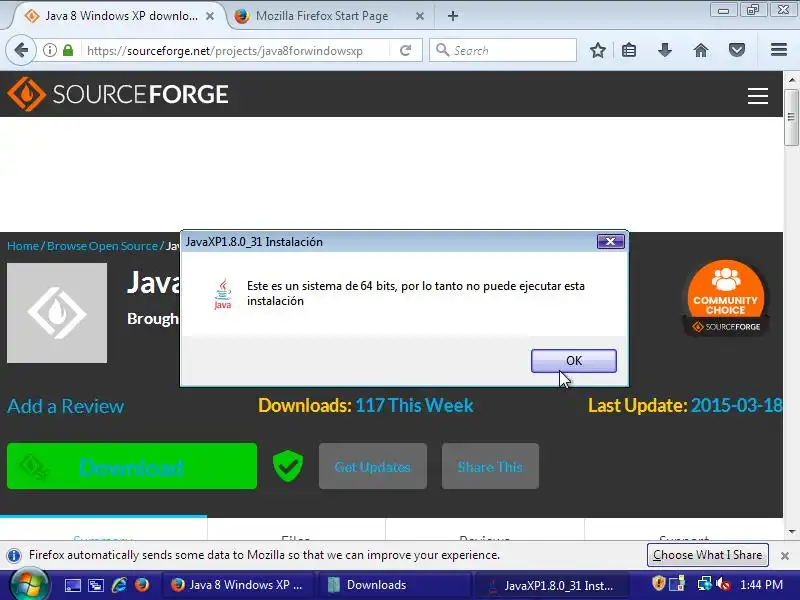800x600 pixels.
Task: Click the Community Choice badge
Action: [x=725, y=297]
